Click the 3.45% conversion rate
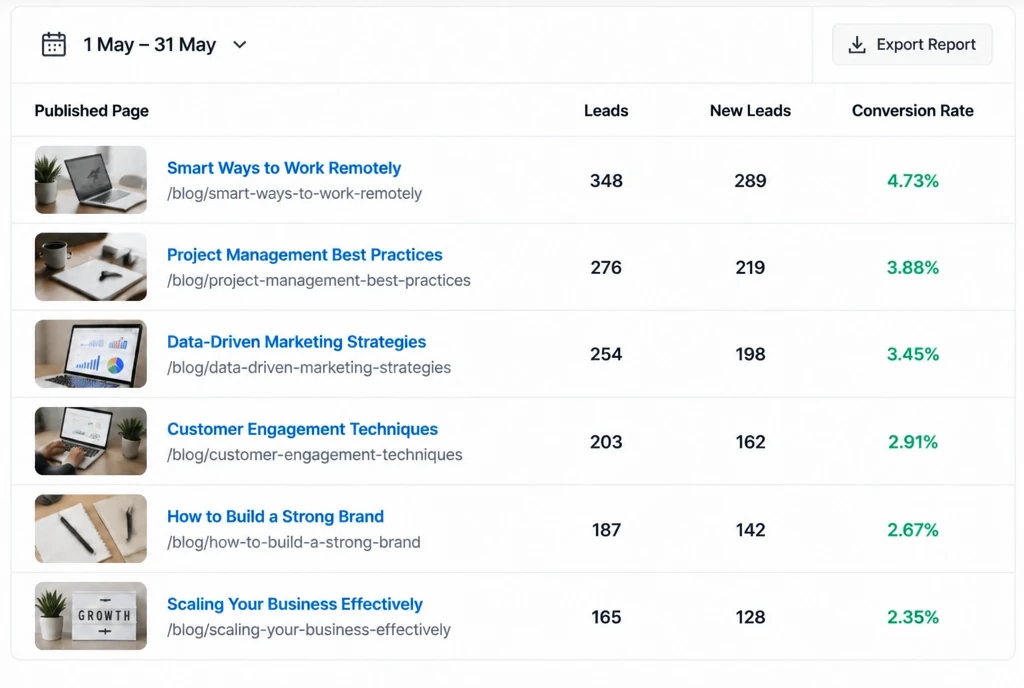This screenshot has height=688, width=1024. click(912, 354)
